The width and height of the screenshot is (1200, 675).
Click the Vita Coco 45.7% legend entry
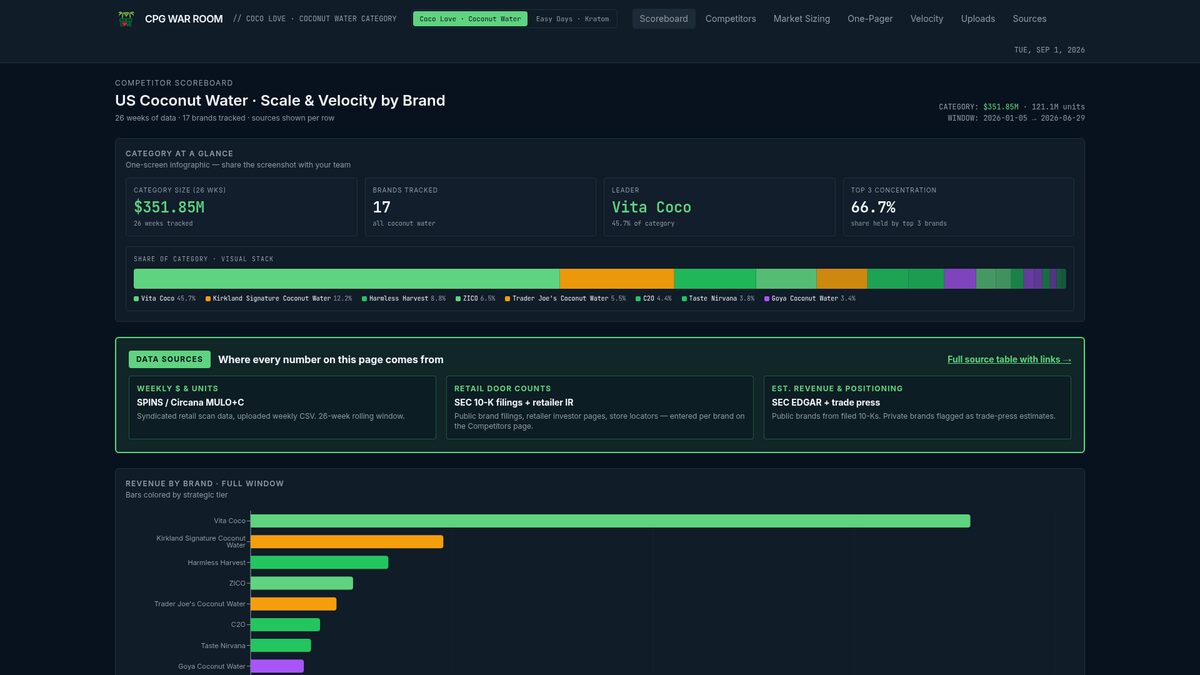click(x=165, y=298)
